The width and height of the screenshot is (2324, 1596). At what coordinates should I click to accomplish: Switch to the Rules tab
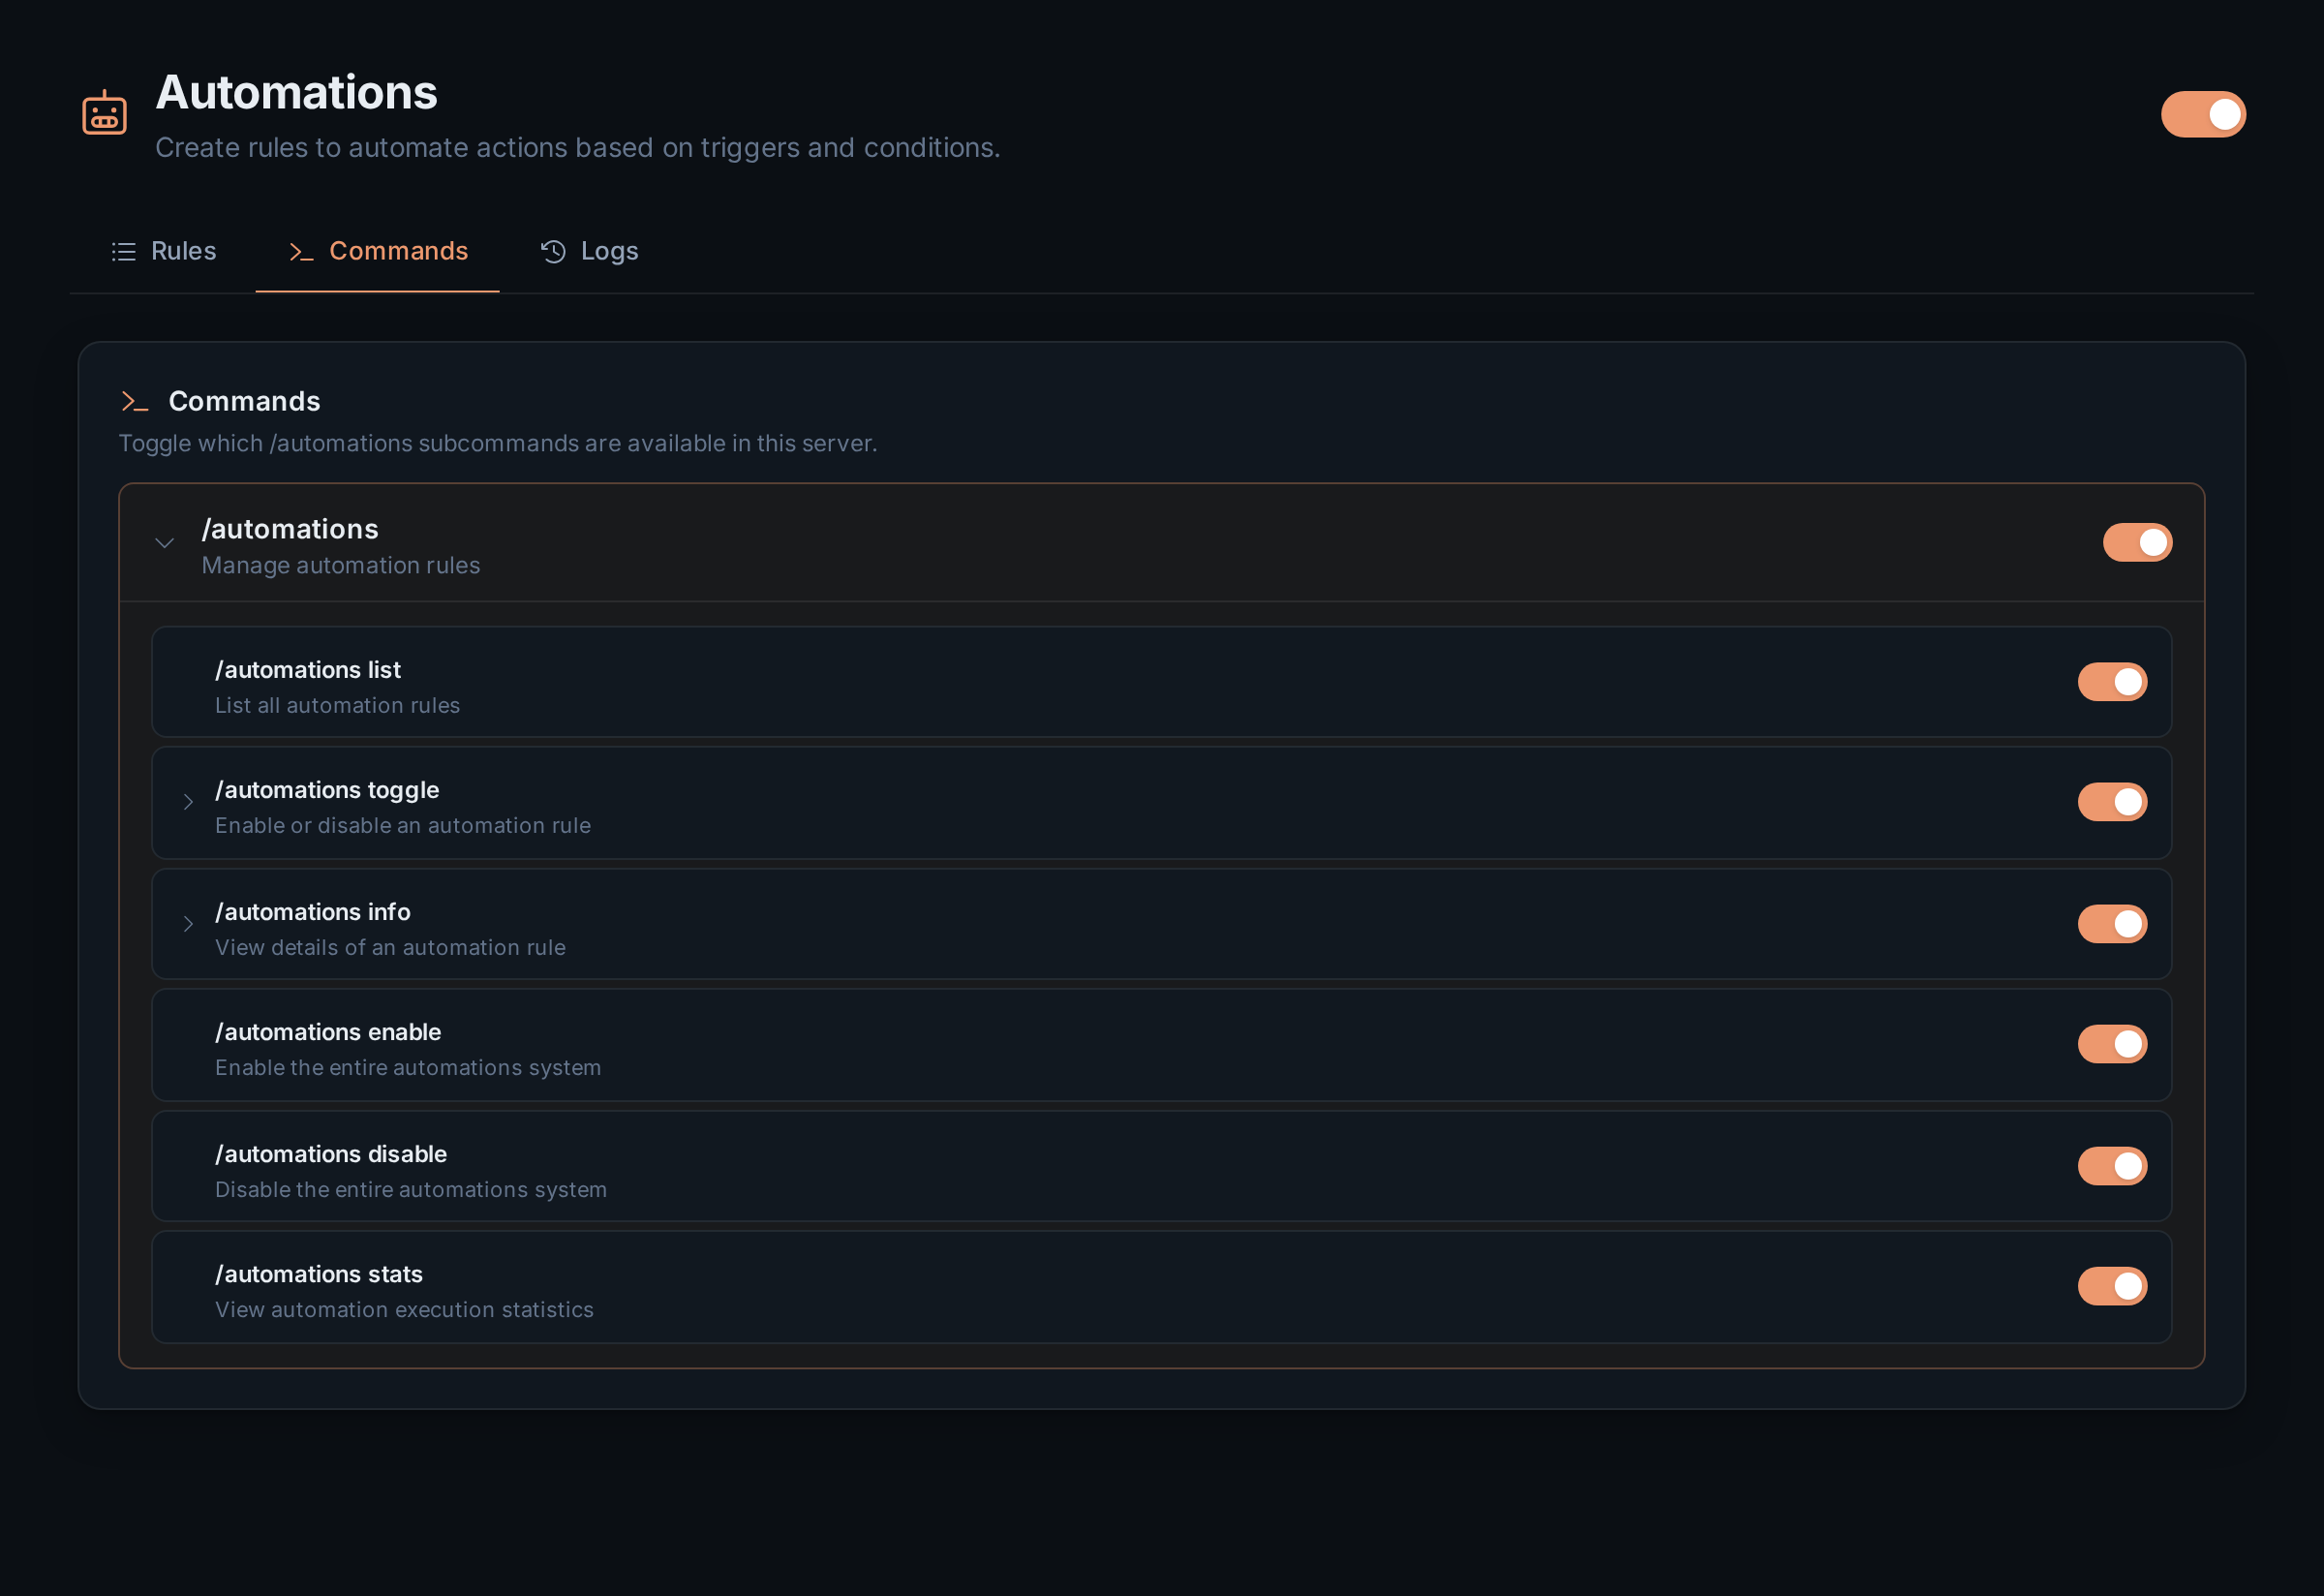[164, 251]
